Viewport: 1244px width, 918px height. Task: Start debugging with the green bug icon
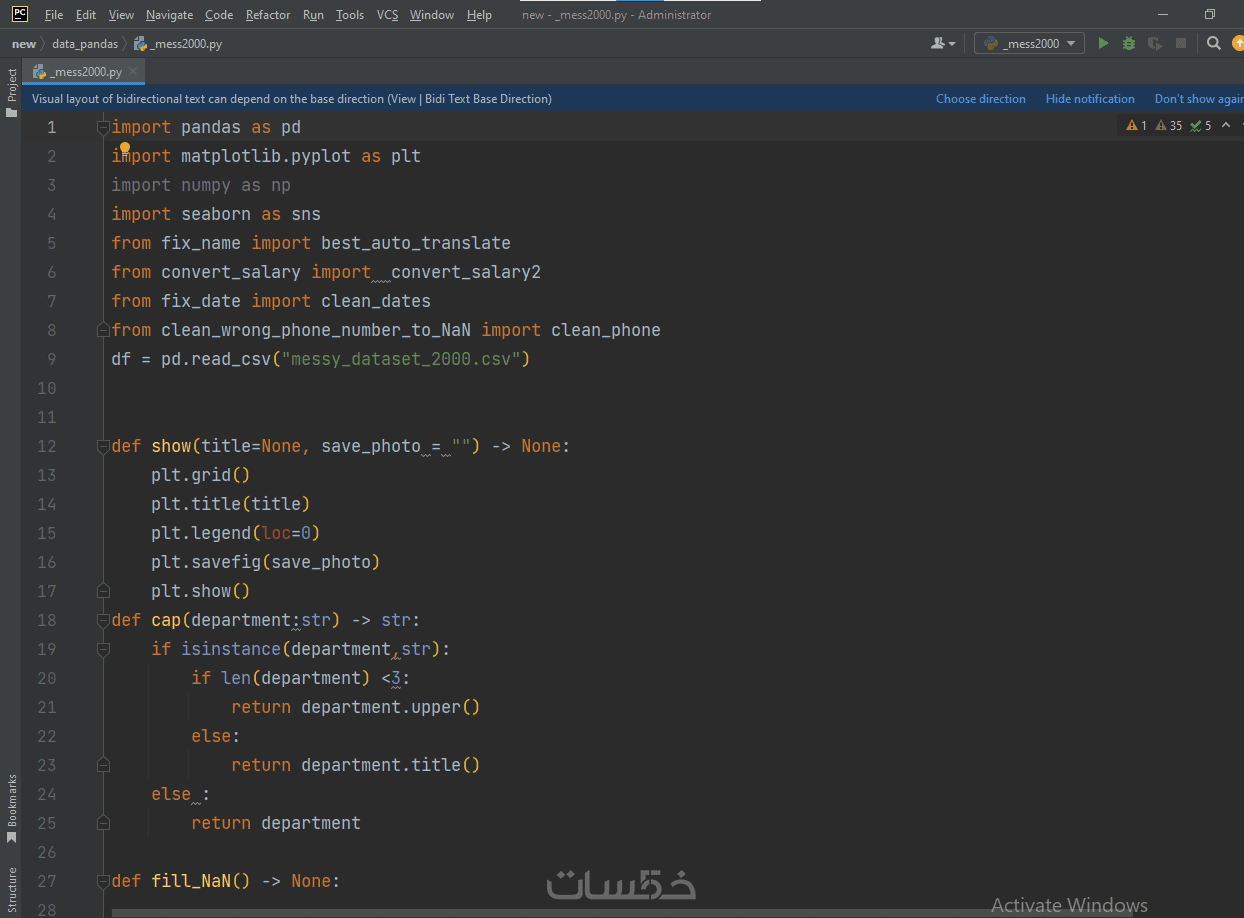[x=1129, y=44]
